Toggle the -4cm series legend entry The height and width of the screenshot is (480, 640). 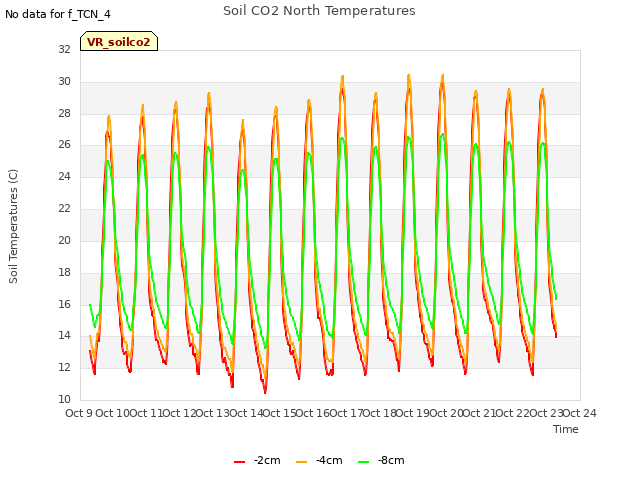click(x=319, y=460)
